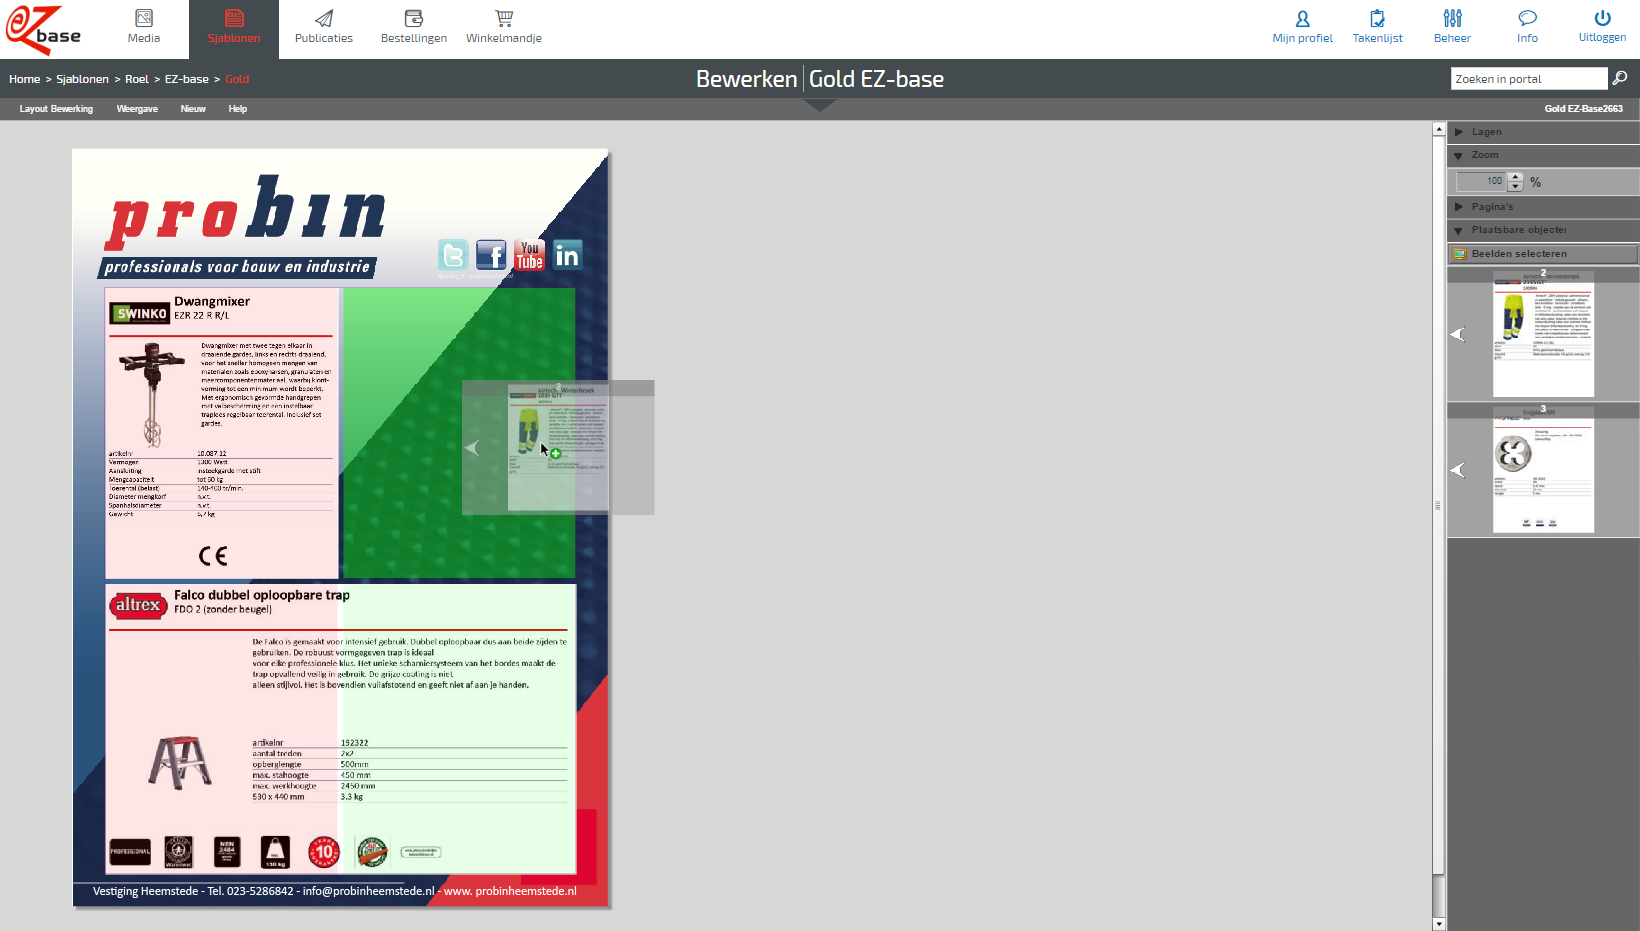Go to Publicaties
Image resolution: width=1640 pixels, height=931 pixels.
324,28
